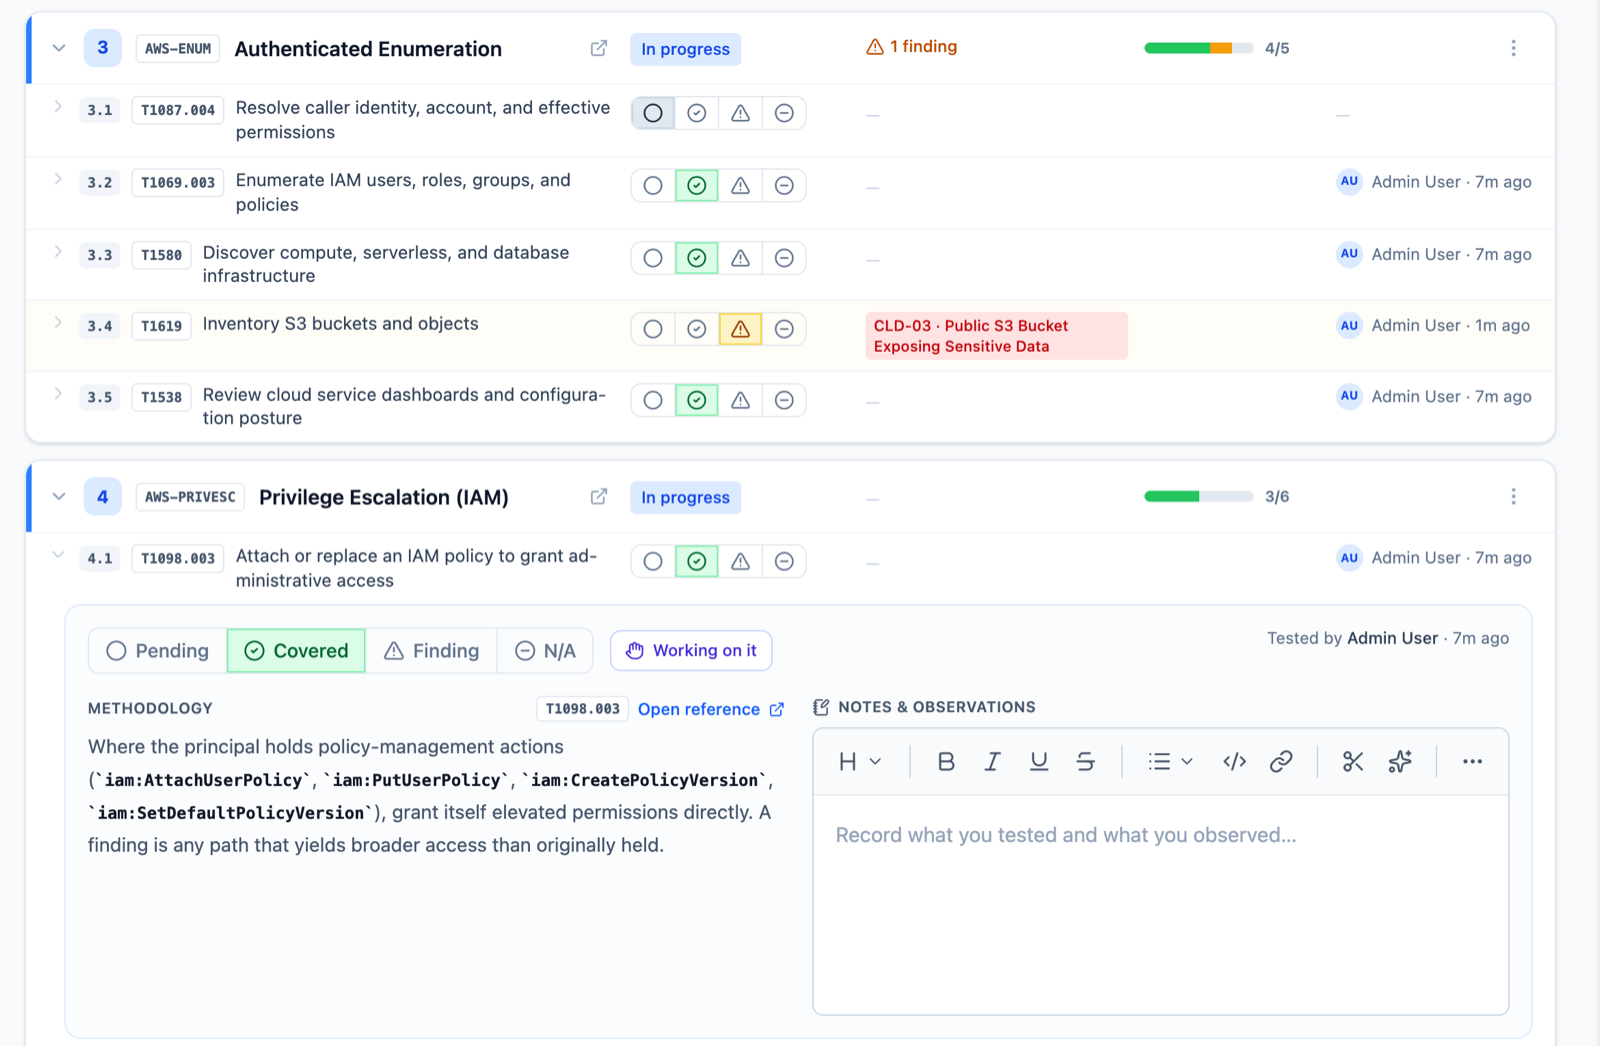
Task: Click the 3/6 progress bar
Action: pos(1199,496)
